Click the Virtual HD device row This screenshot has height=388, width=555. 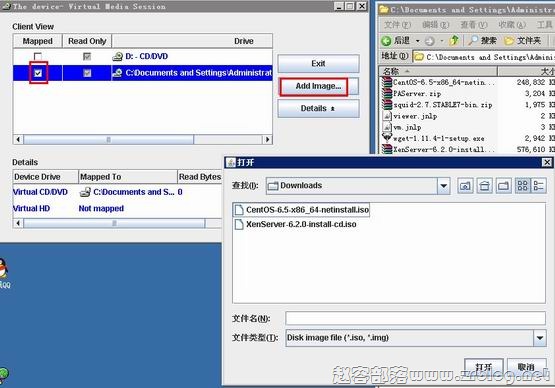pyautogui.click(x=117, y=209)
